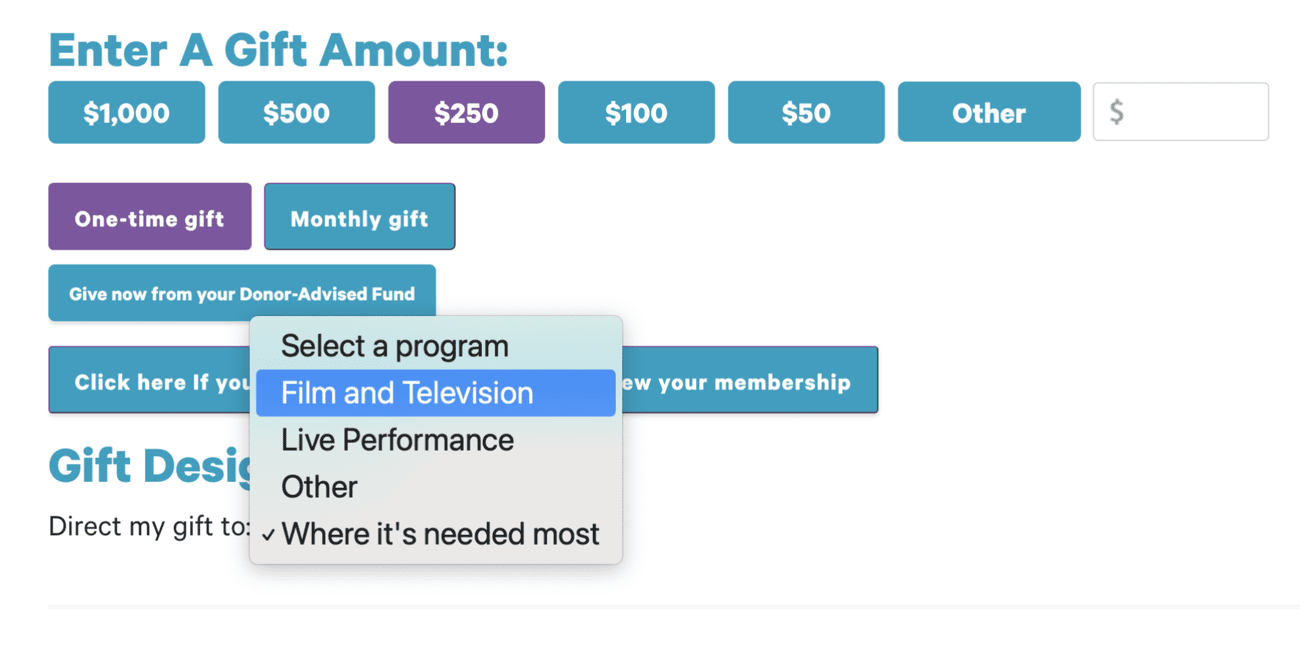1300x645 pixels.
Task: Pick Live Performance from the dropdown
Action: coord(397,440)
